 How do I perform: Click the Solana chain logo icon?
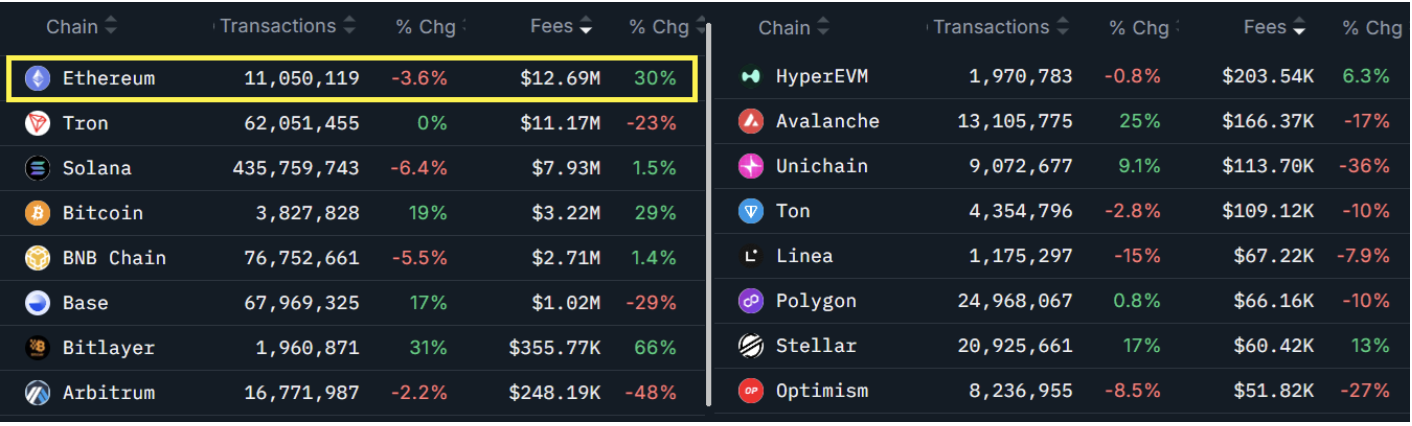pos(38,168)
